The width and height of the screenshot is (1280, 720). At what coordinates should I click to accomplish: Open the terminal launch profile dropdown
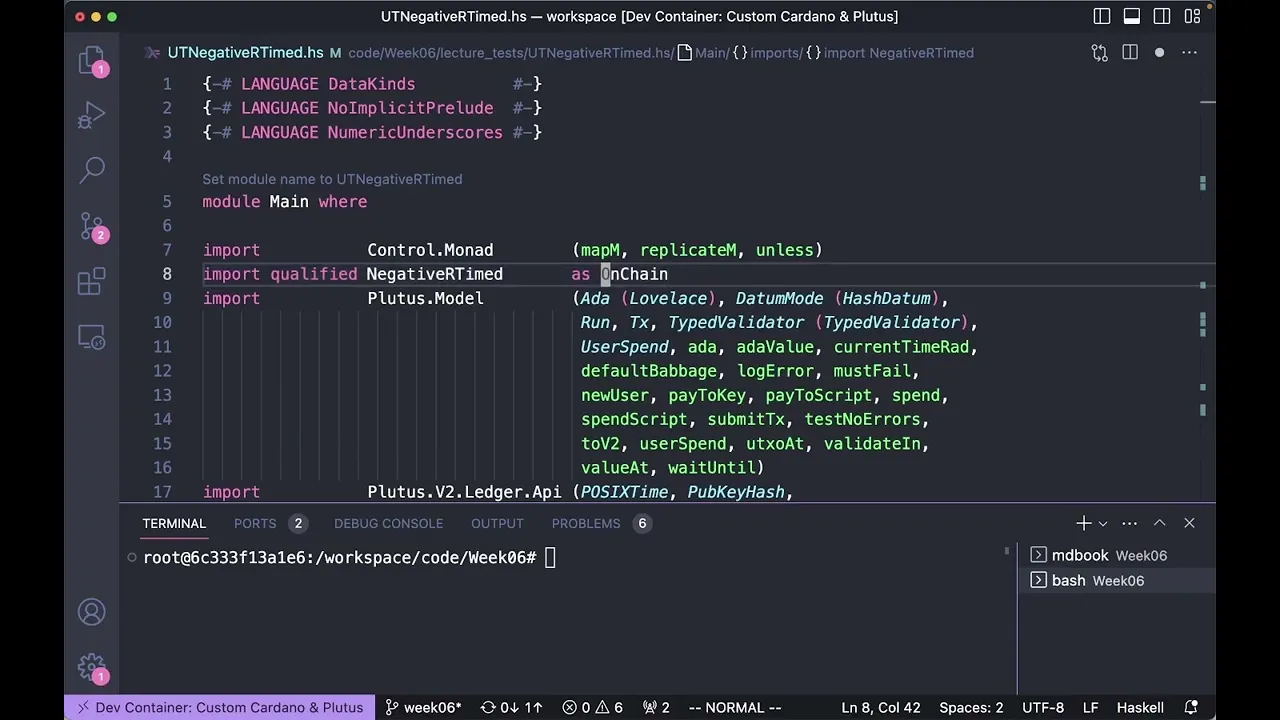1103,522
